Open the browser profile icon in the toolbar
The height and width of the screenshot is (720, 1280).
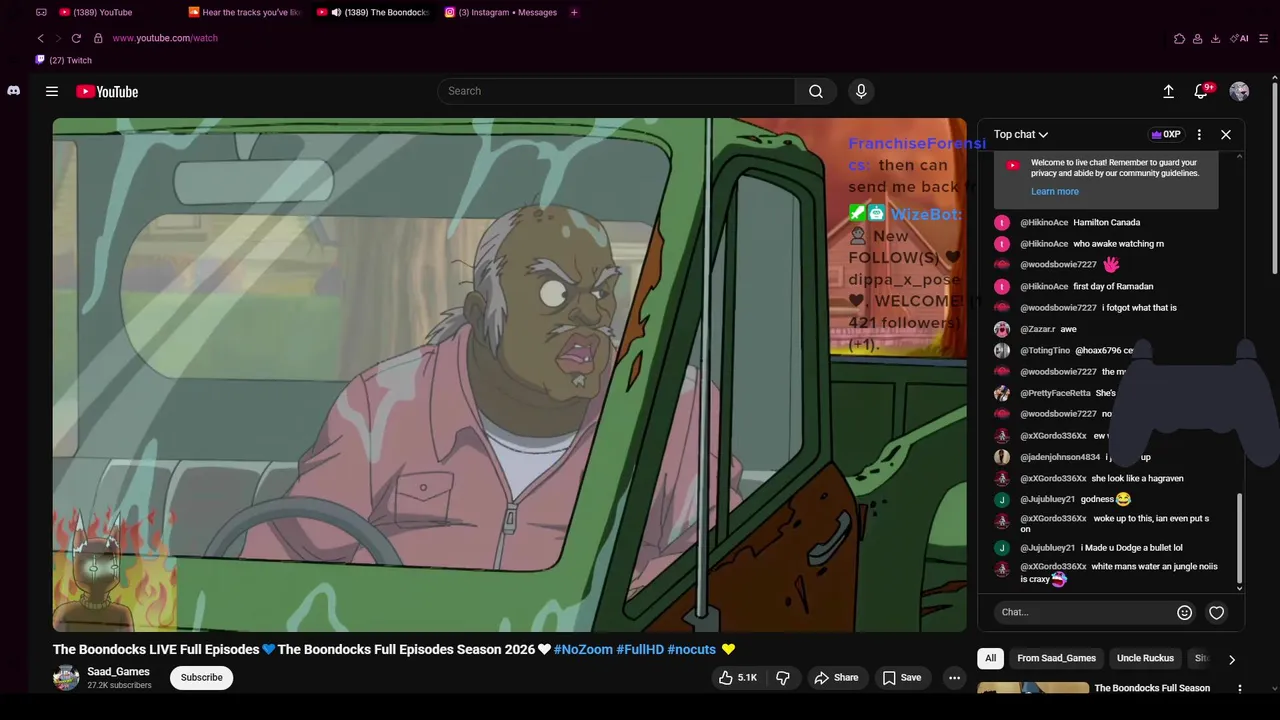(1197, 38)
